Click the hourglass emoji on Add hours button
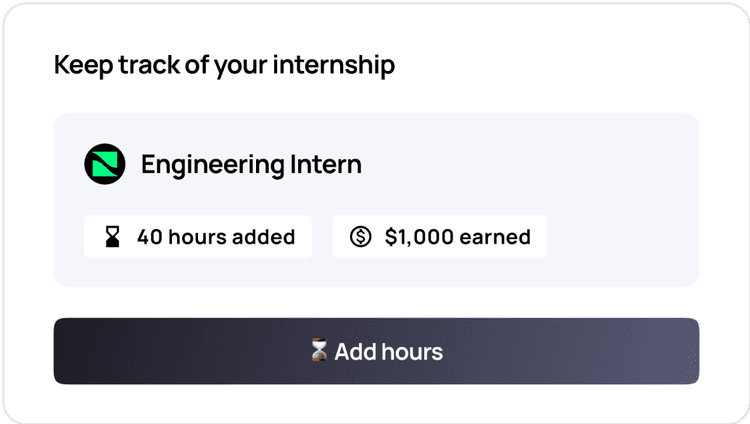Image resolution: width=750 pixels, height=424 pixels. click(x=319, y=350)
